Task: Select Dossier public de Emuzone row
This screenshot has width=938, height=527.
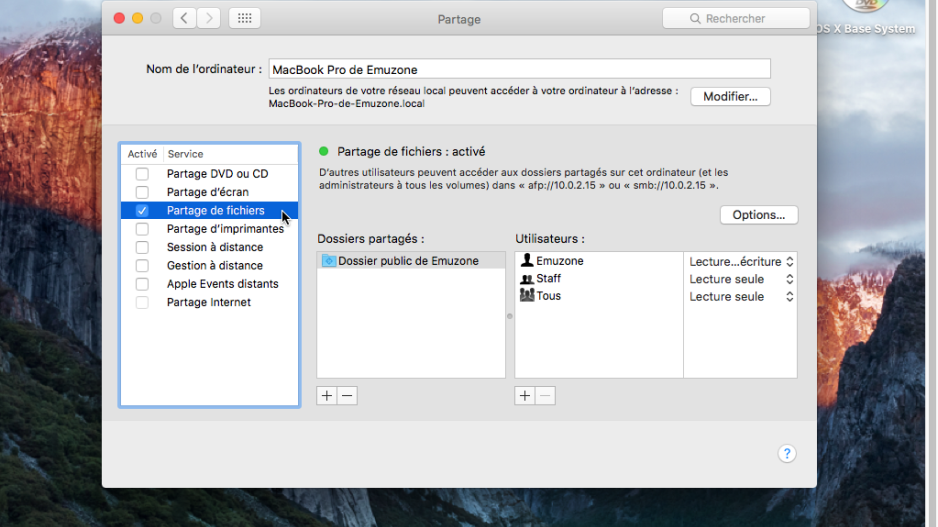Action: [411, 261]
